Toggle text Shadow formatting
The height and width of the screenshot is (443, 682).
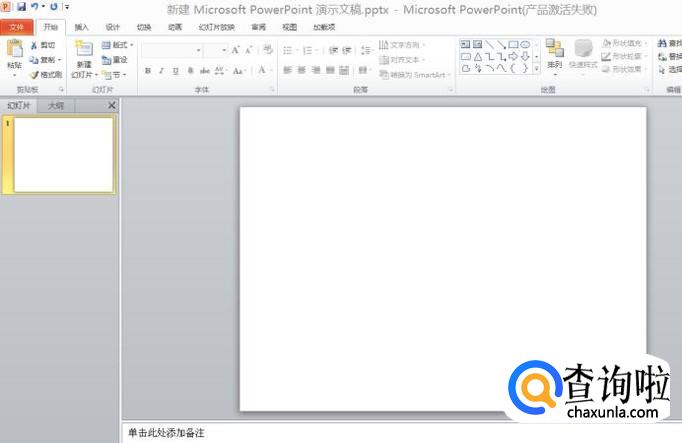(191, 70)
